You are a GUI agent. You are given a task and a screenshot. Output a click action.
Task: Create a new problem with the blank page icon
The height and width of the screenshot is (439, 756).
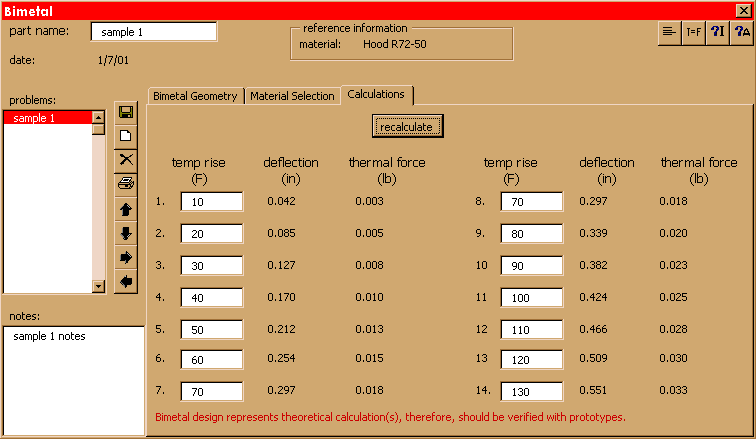[127, 136]
